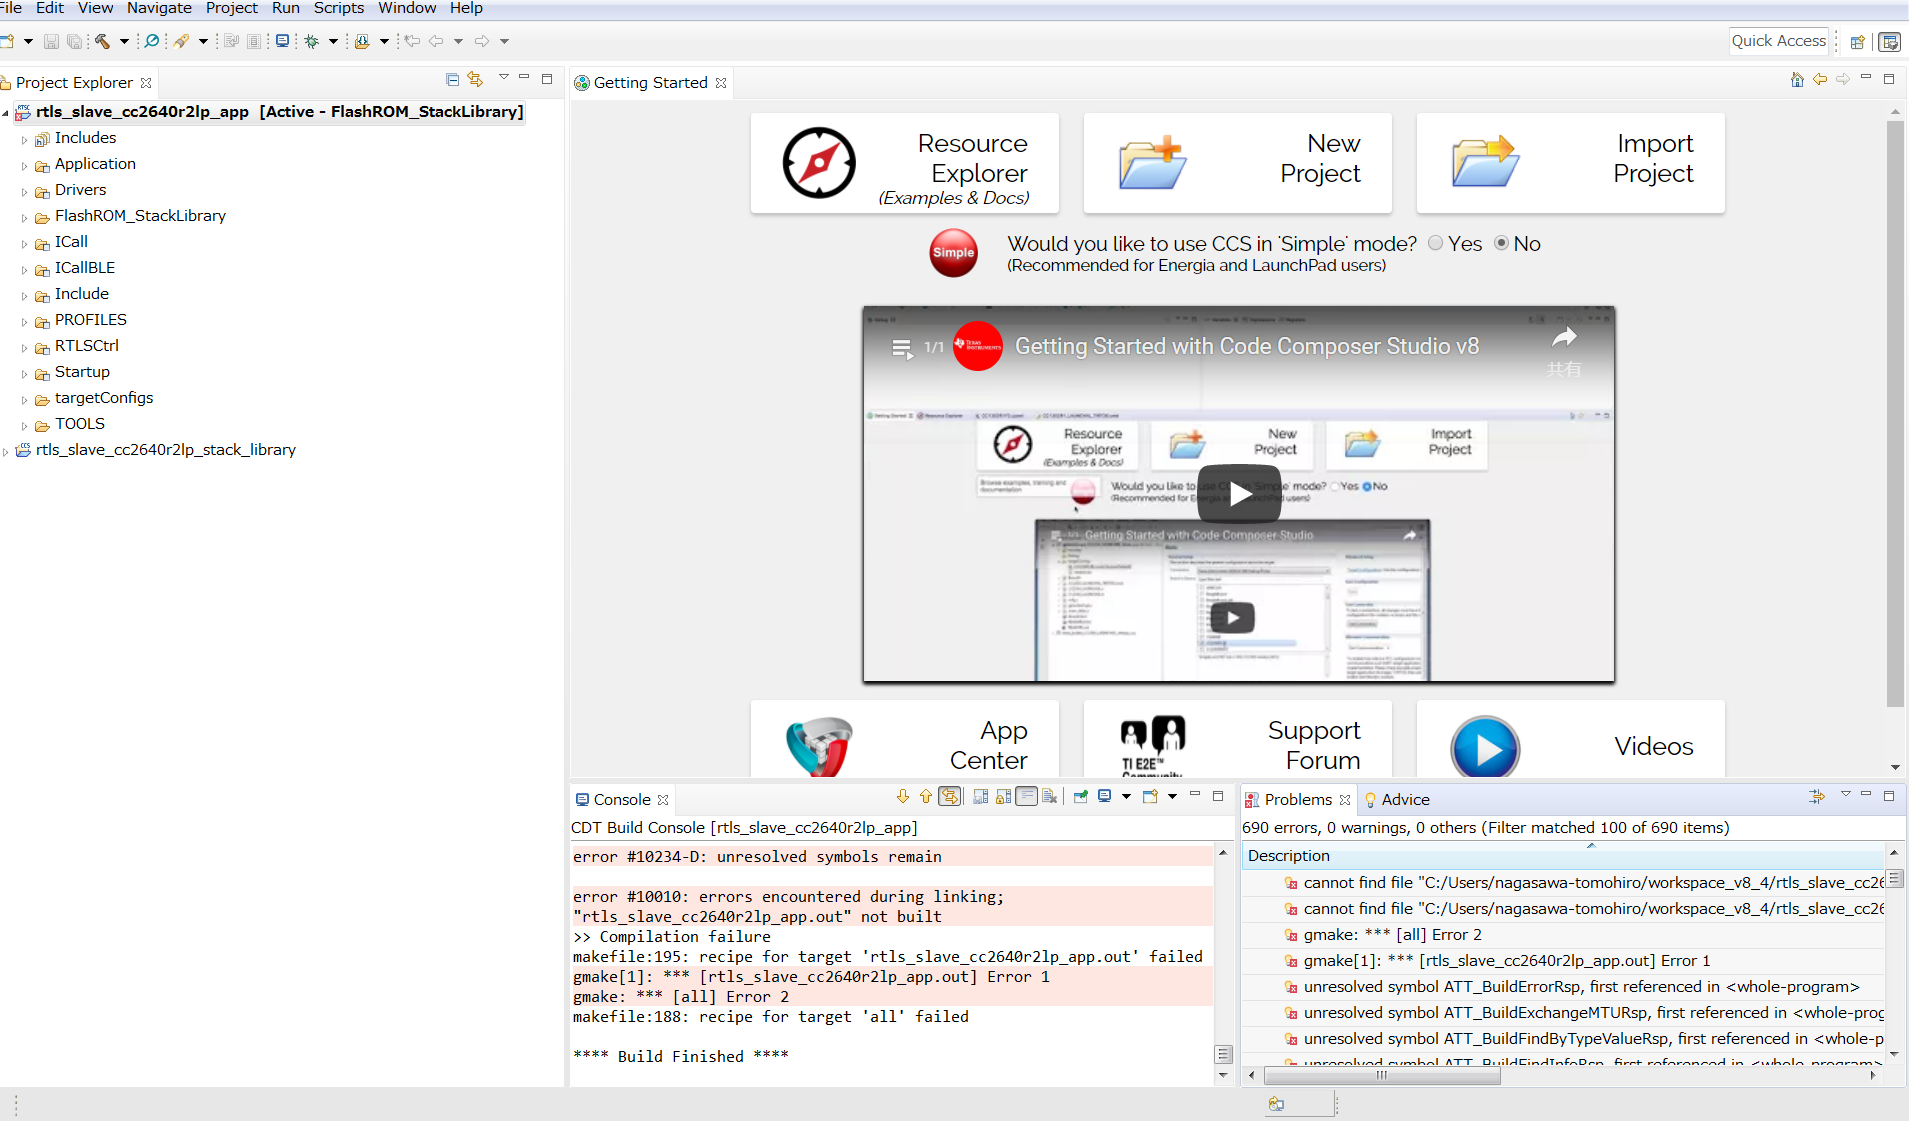Click the debug bug icon in toolbar

(x=312, y=41)
